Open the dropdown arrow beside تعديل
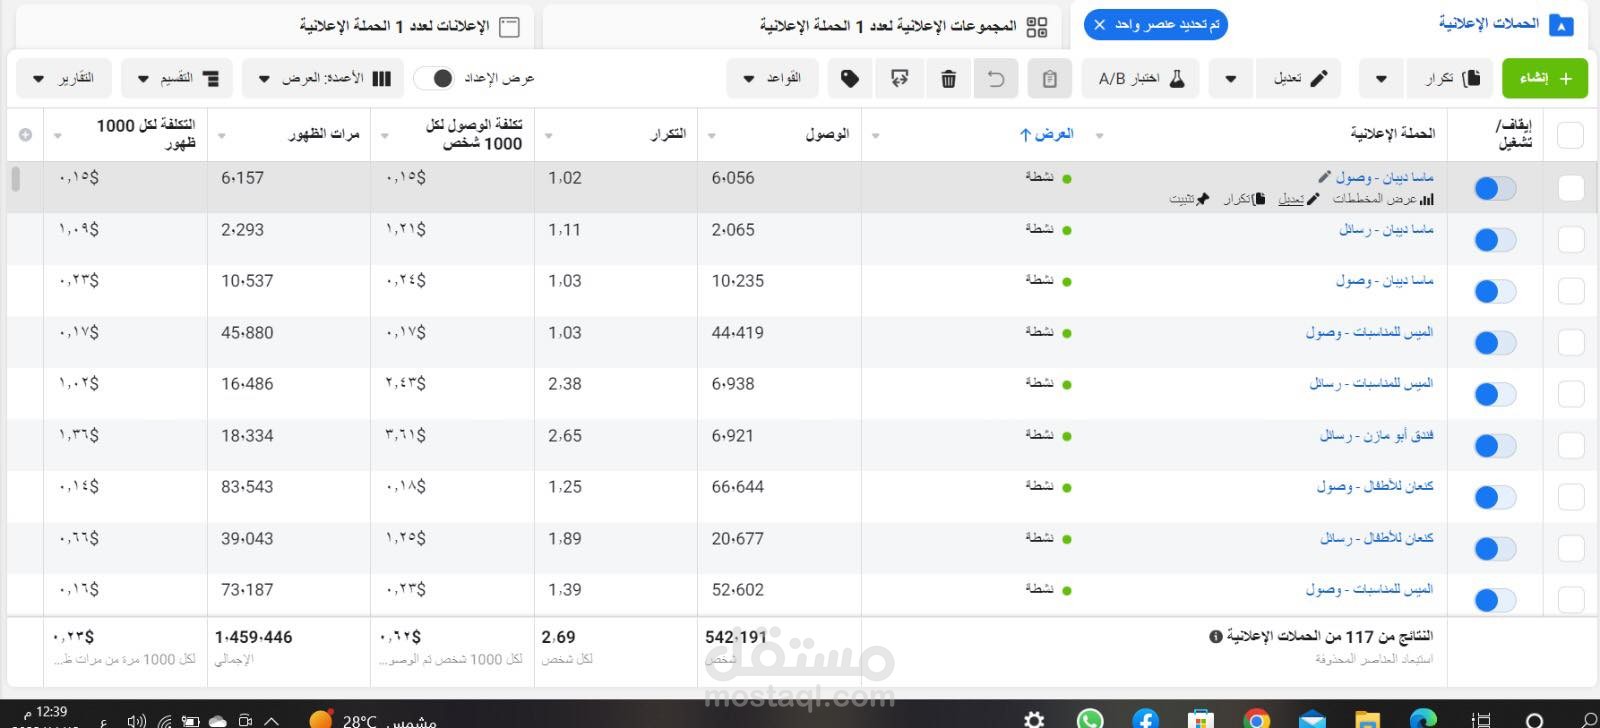This screenshot has height=728, width=1600. point(1231,78)
